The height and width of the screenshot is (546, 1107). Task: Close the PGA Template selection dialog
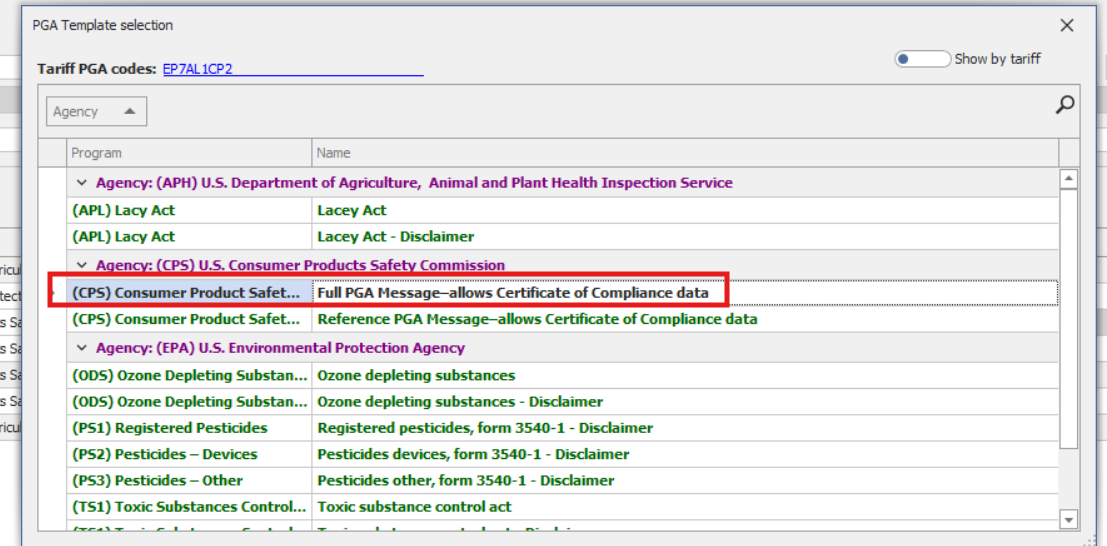click(x=1067, y=26)
